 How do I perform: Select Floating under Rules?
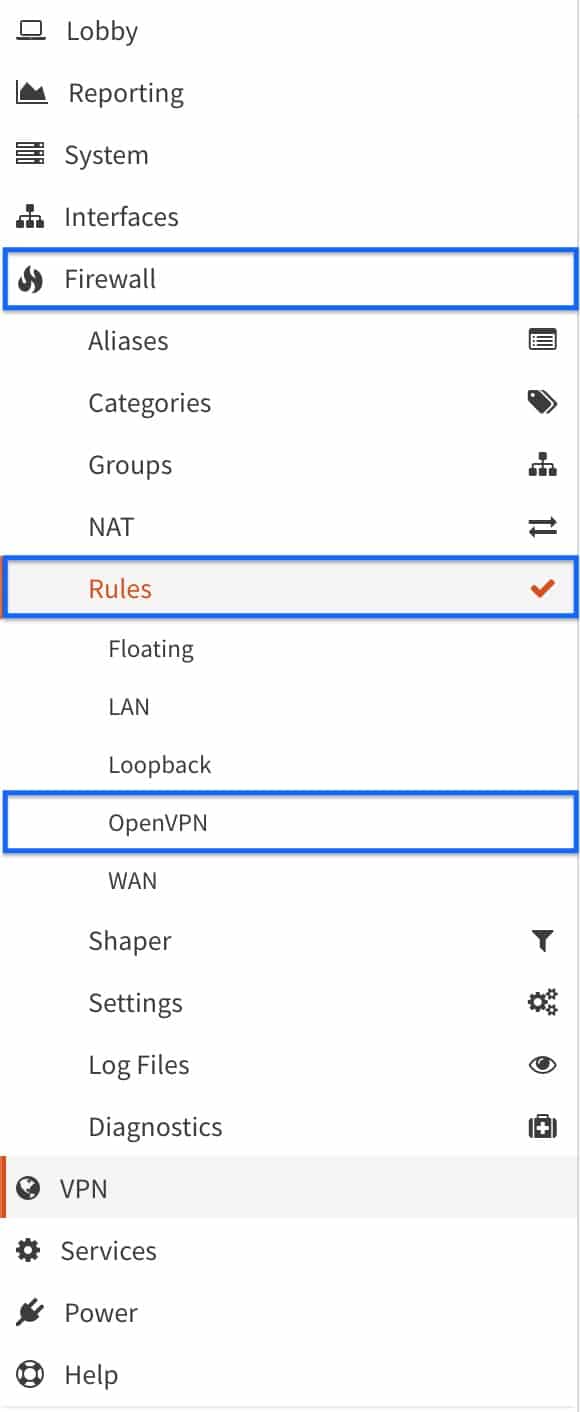[x=151, y=648]
